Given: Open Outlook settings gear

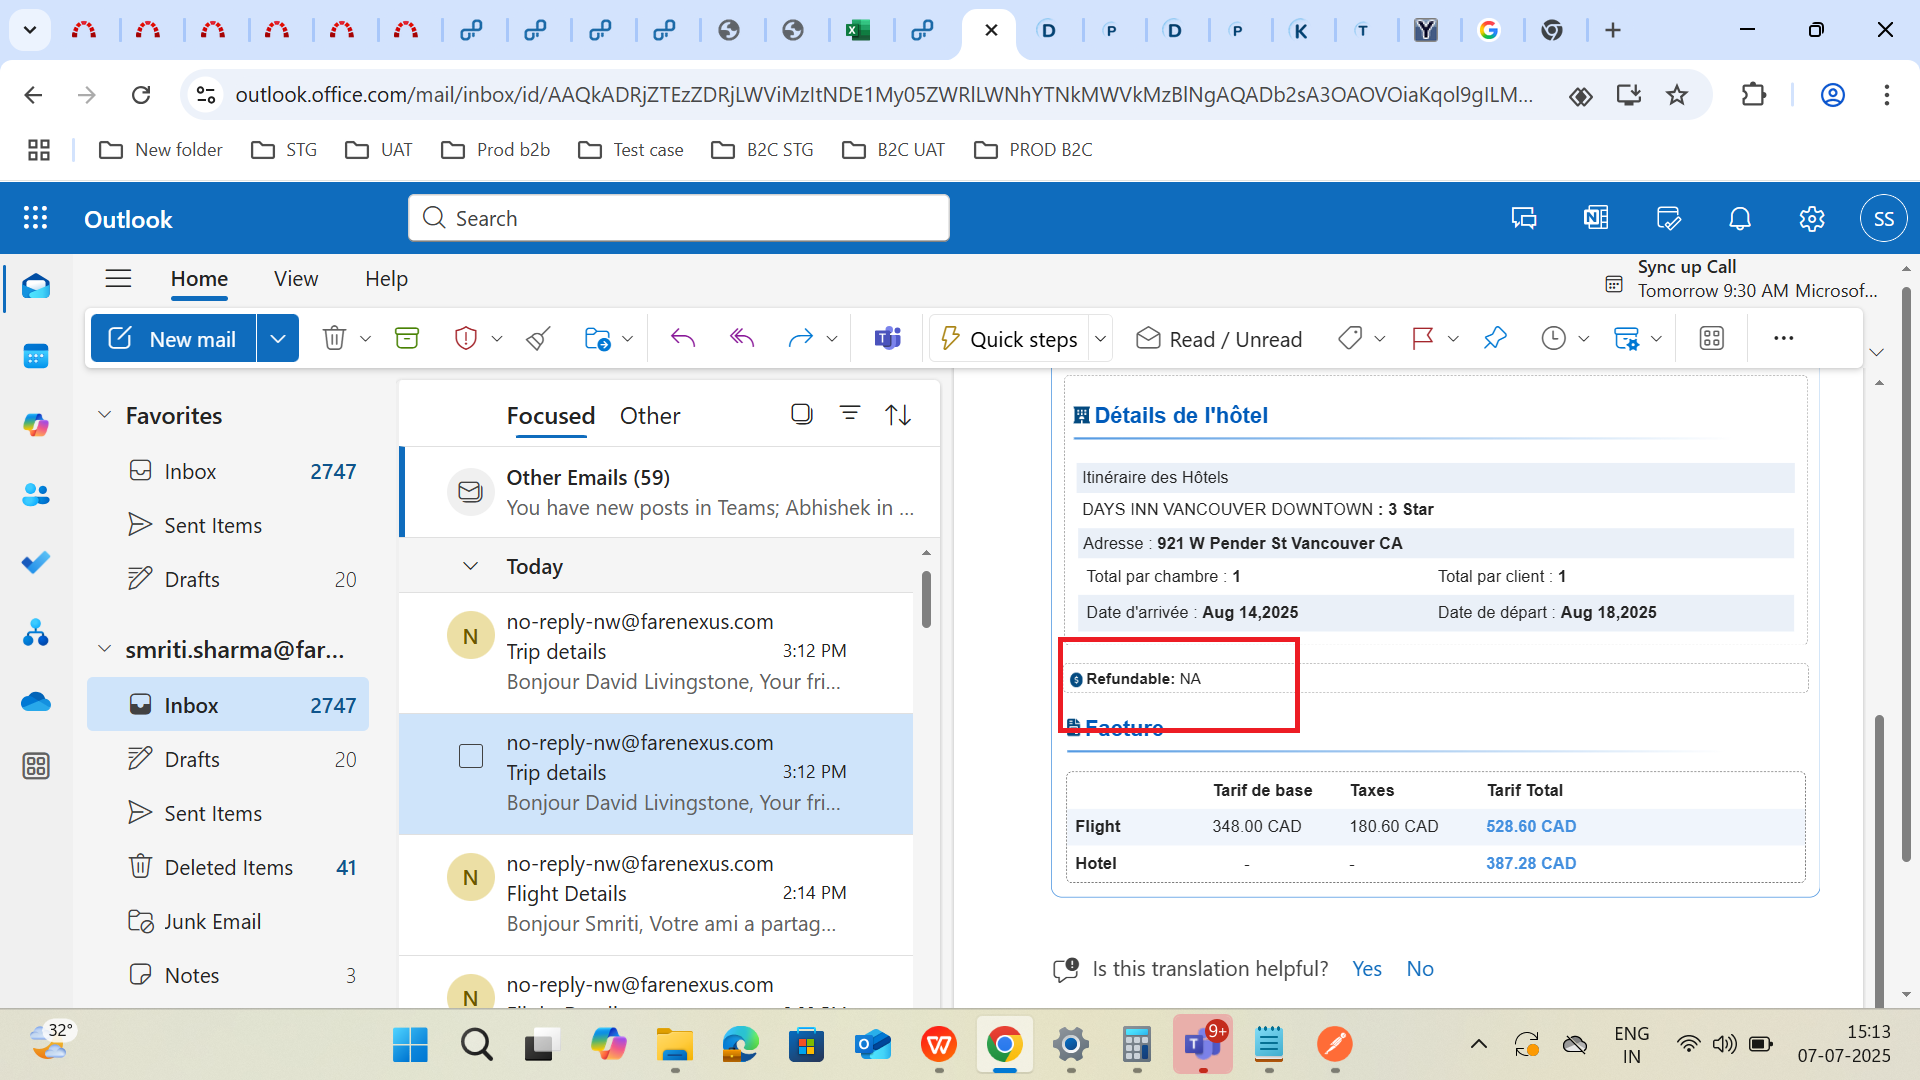Looking at the screenshot, I should coord(1812,219).
